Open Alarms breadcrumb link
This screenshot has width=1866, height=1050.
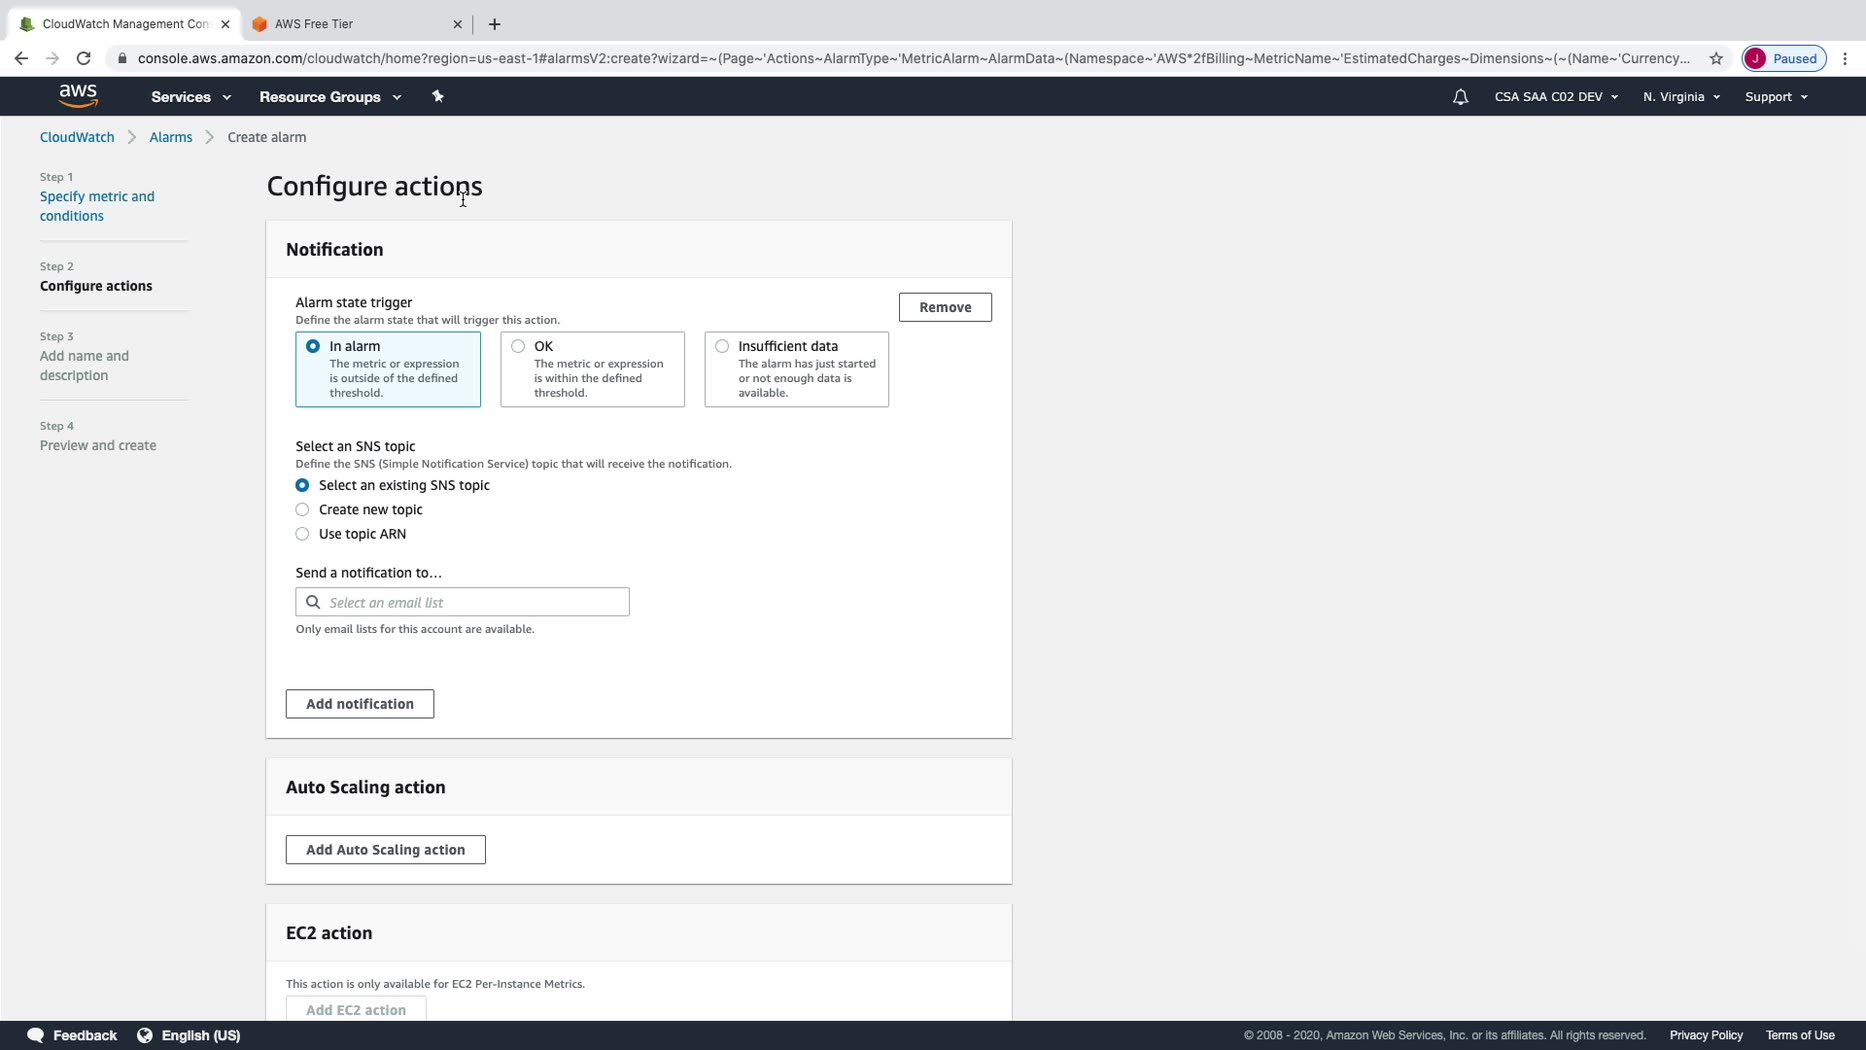coord(170,137)
